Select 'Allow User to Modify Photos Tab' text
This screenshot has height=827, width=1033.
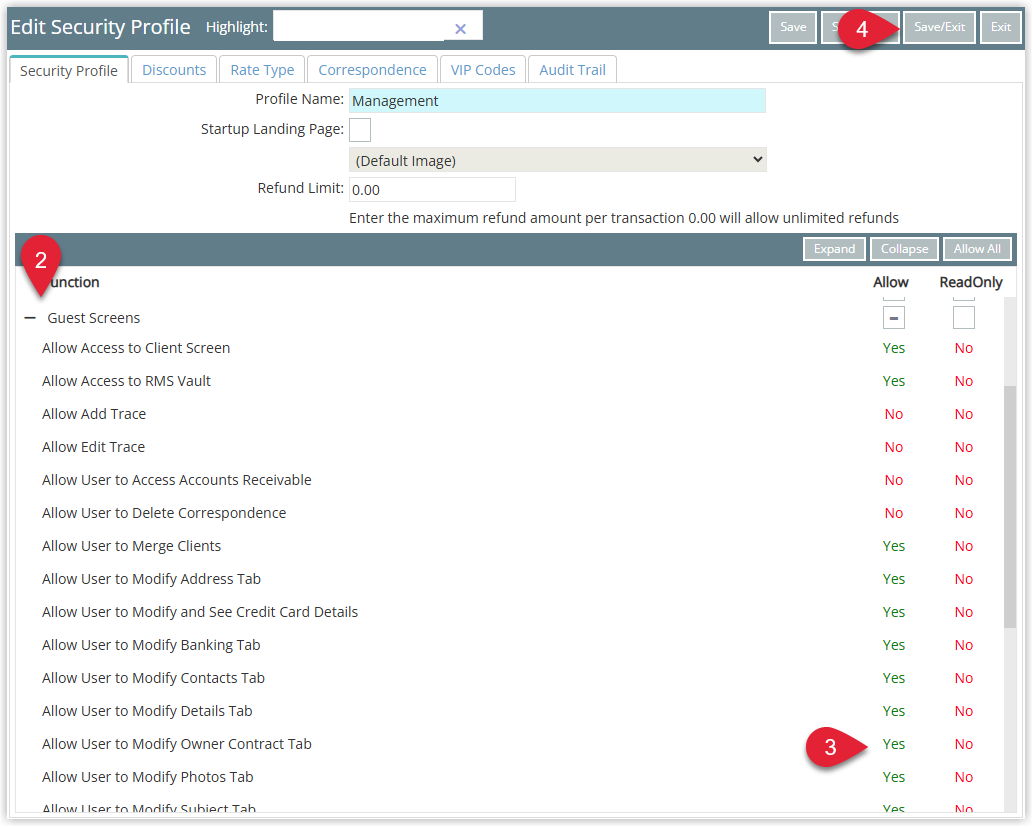[x=148, y=777]
